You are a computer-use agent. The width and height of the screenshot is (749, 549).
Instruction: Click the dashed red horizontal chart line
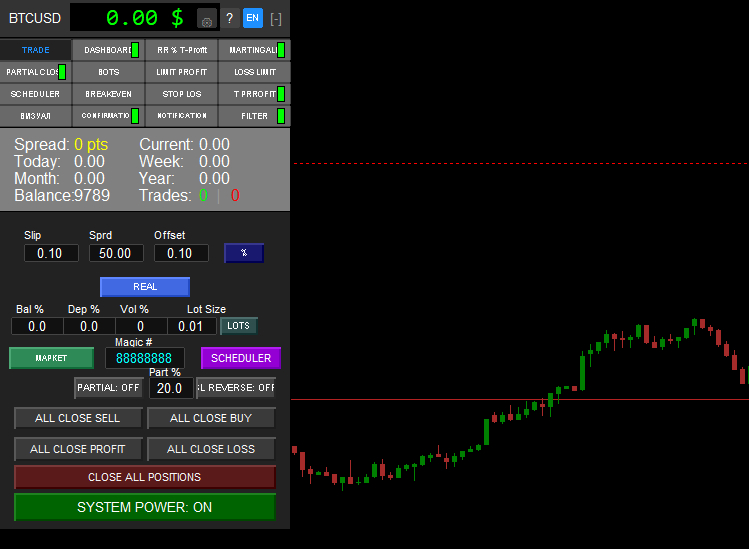click(x=521, y=163)
